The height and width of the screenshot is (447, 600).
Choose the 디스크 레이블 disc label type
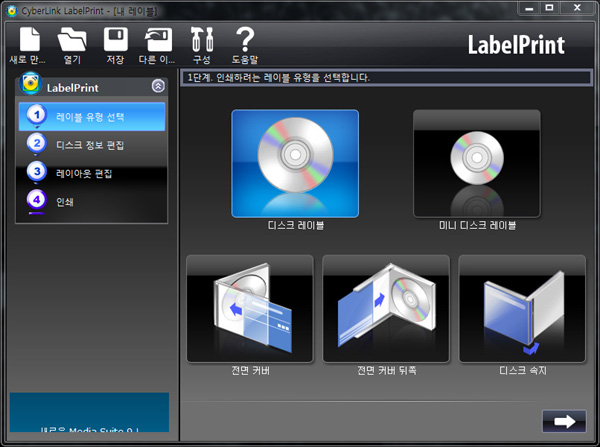295,164
